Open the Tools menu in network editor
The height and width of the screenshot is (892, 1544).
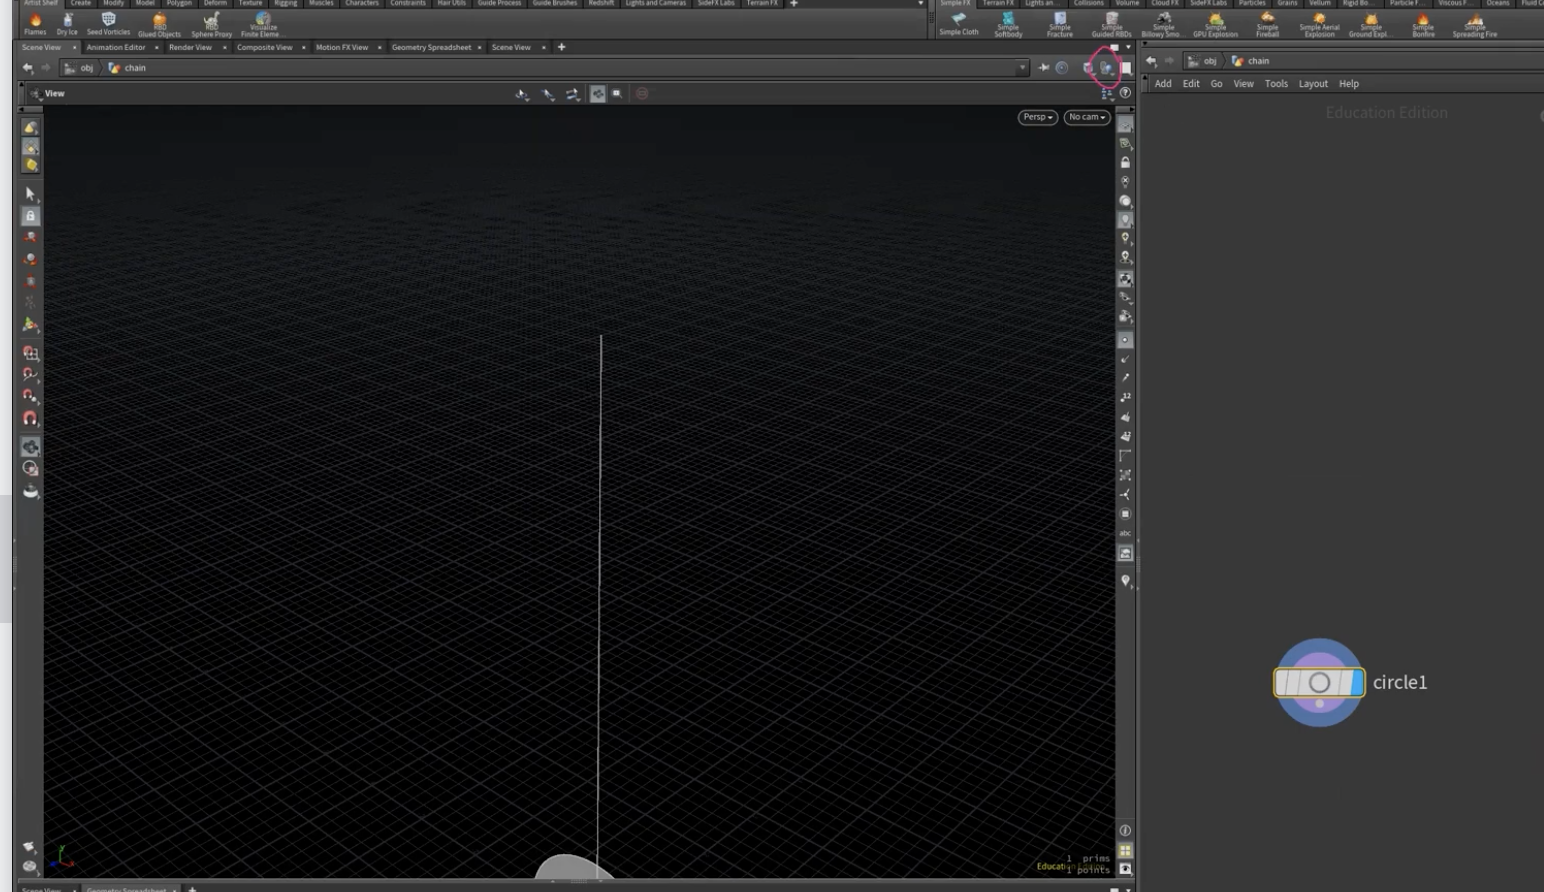(x=1276, y=84)
